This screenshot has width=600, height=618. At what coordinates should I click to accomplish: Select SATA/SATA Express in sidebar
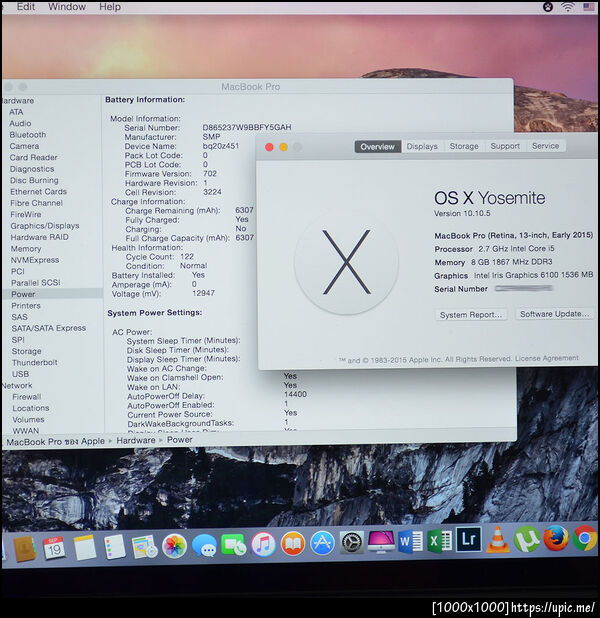click(48, 328)
